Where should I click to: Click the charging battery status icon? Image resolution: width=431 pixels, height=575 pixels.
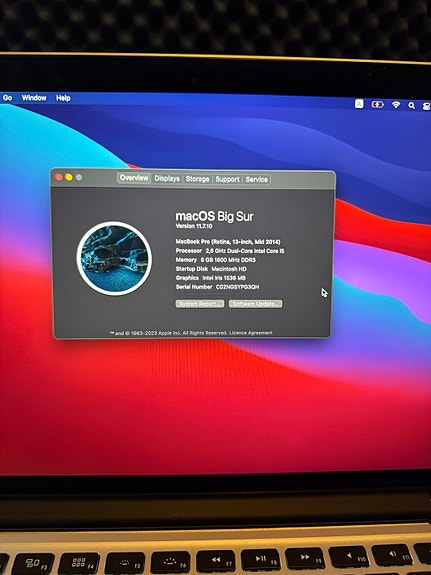point(377,105)
